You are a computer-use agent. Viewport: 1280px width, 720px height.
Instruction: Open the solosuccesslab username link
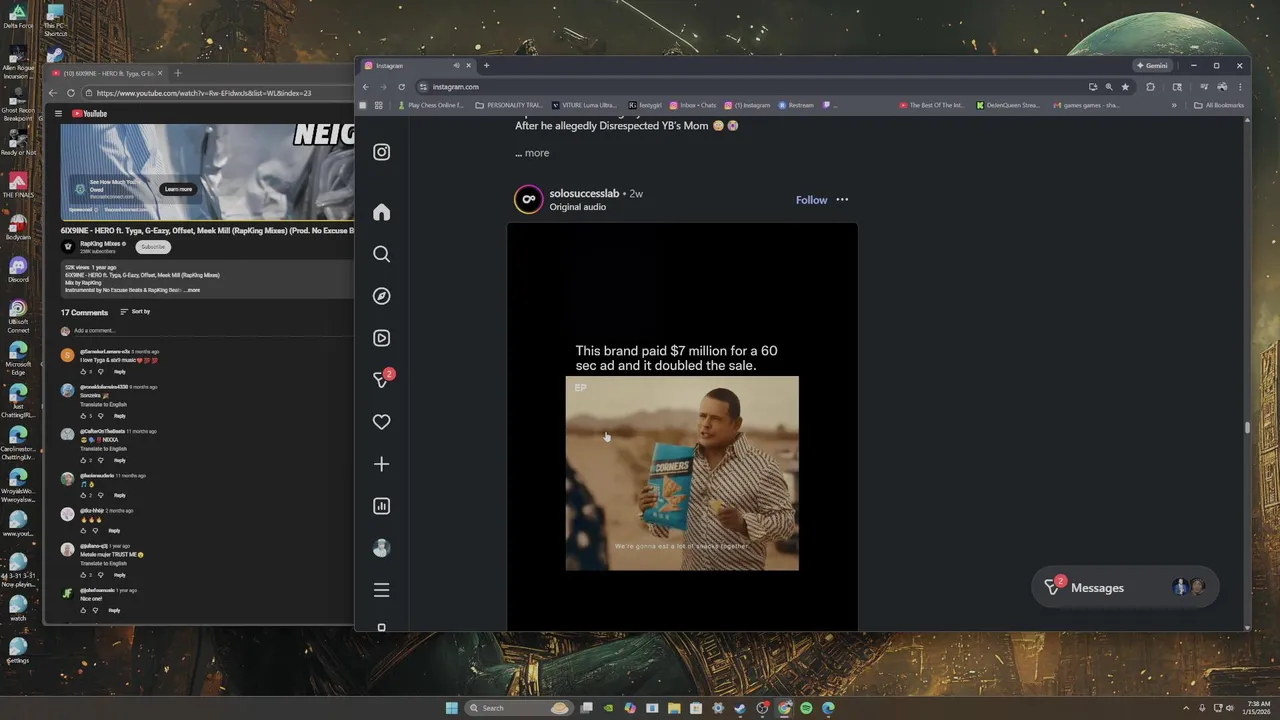pyautogui.click(x=584, y=193)
